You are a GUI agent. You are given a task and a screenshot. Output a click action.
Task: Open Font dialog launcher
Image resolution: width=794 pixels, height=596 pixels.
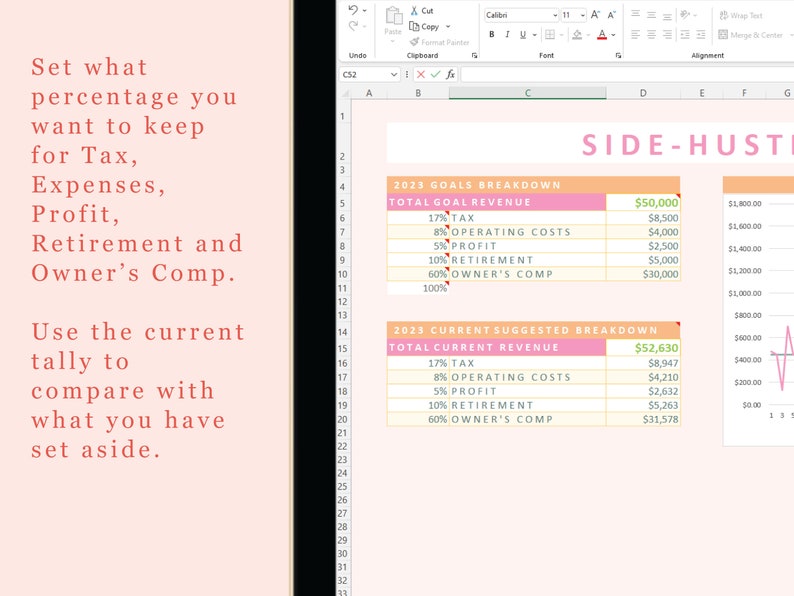pos(618,56)
